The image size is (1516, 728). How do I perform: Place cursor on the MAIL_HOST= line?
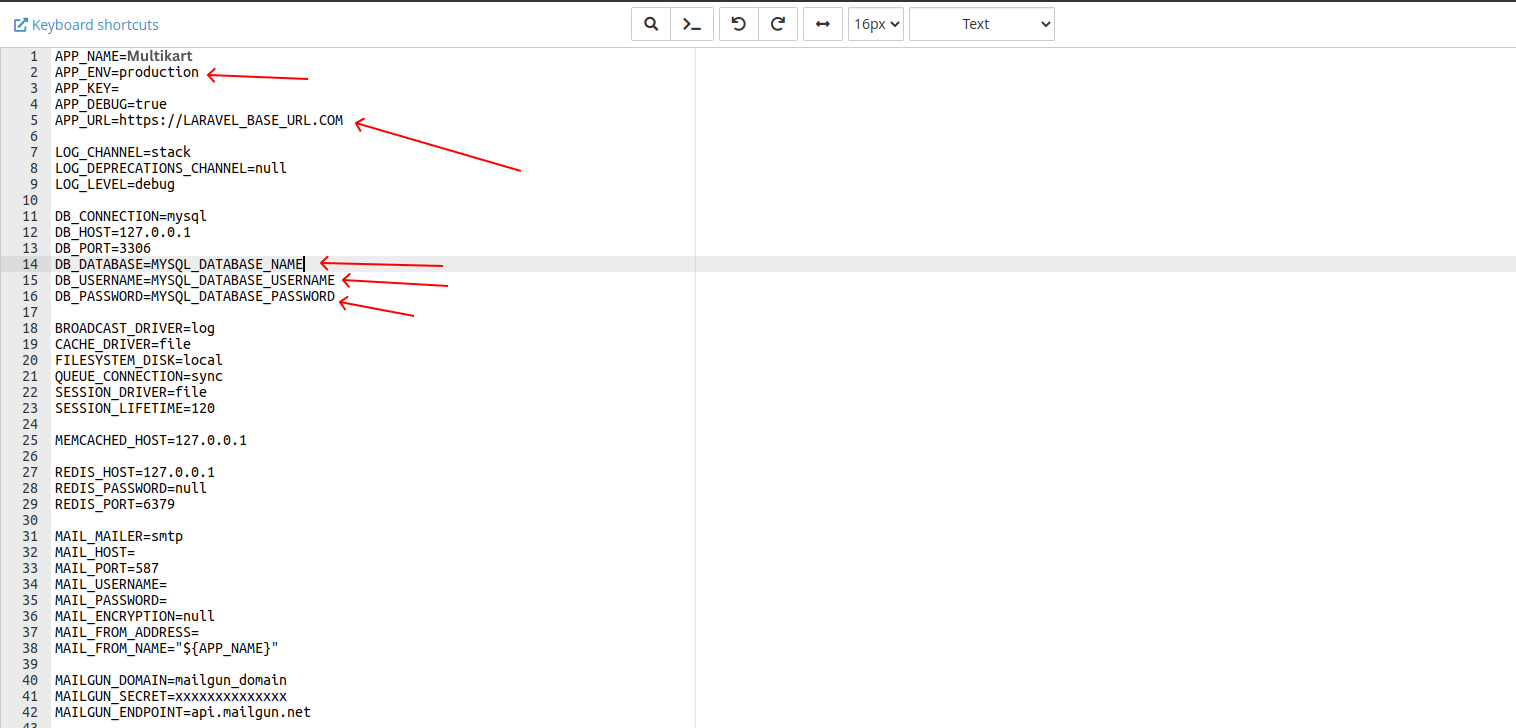tap(95, 552)
